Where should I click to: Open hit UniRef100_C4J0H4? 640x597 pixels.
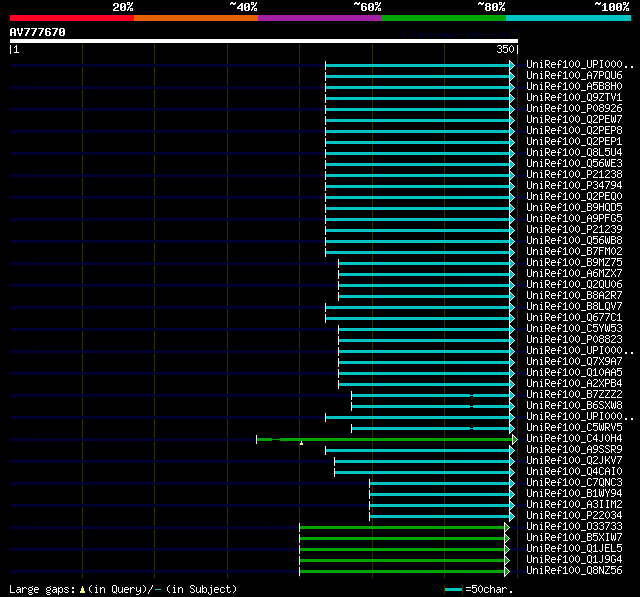(574, 439)
